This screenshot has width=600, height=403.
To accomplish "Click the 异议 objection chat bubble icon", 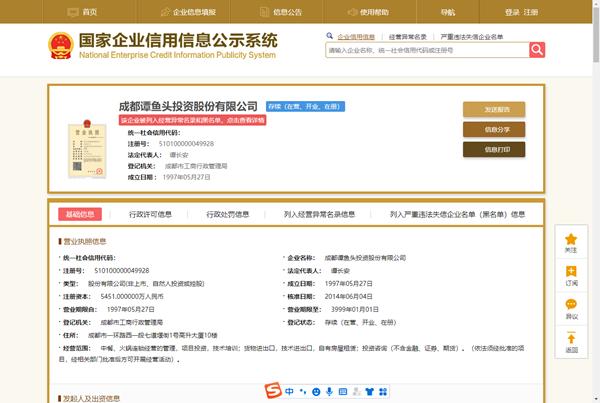I will click(571, 305).
